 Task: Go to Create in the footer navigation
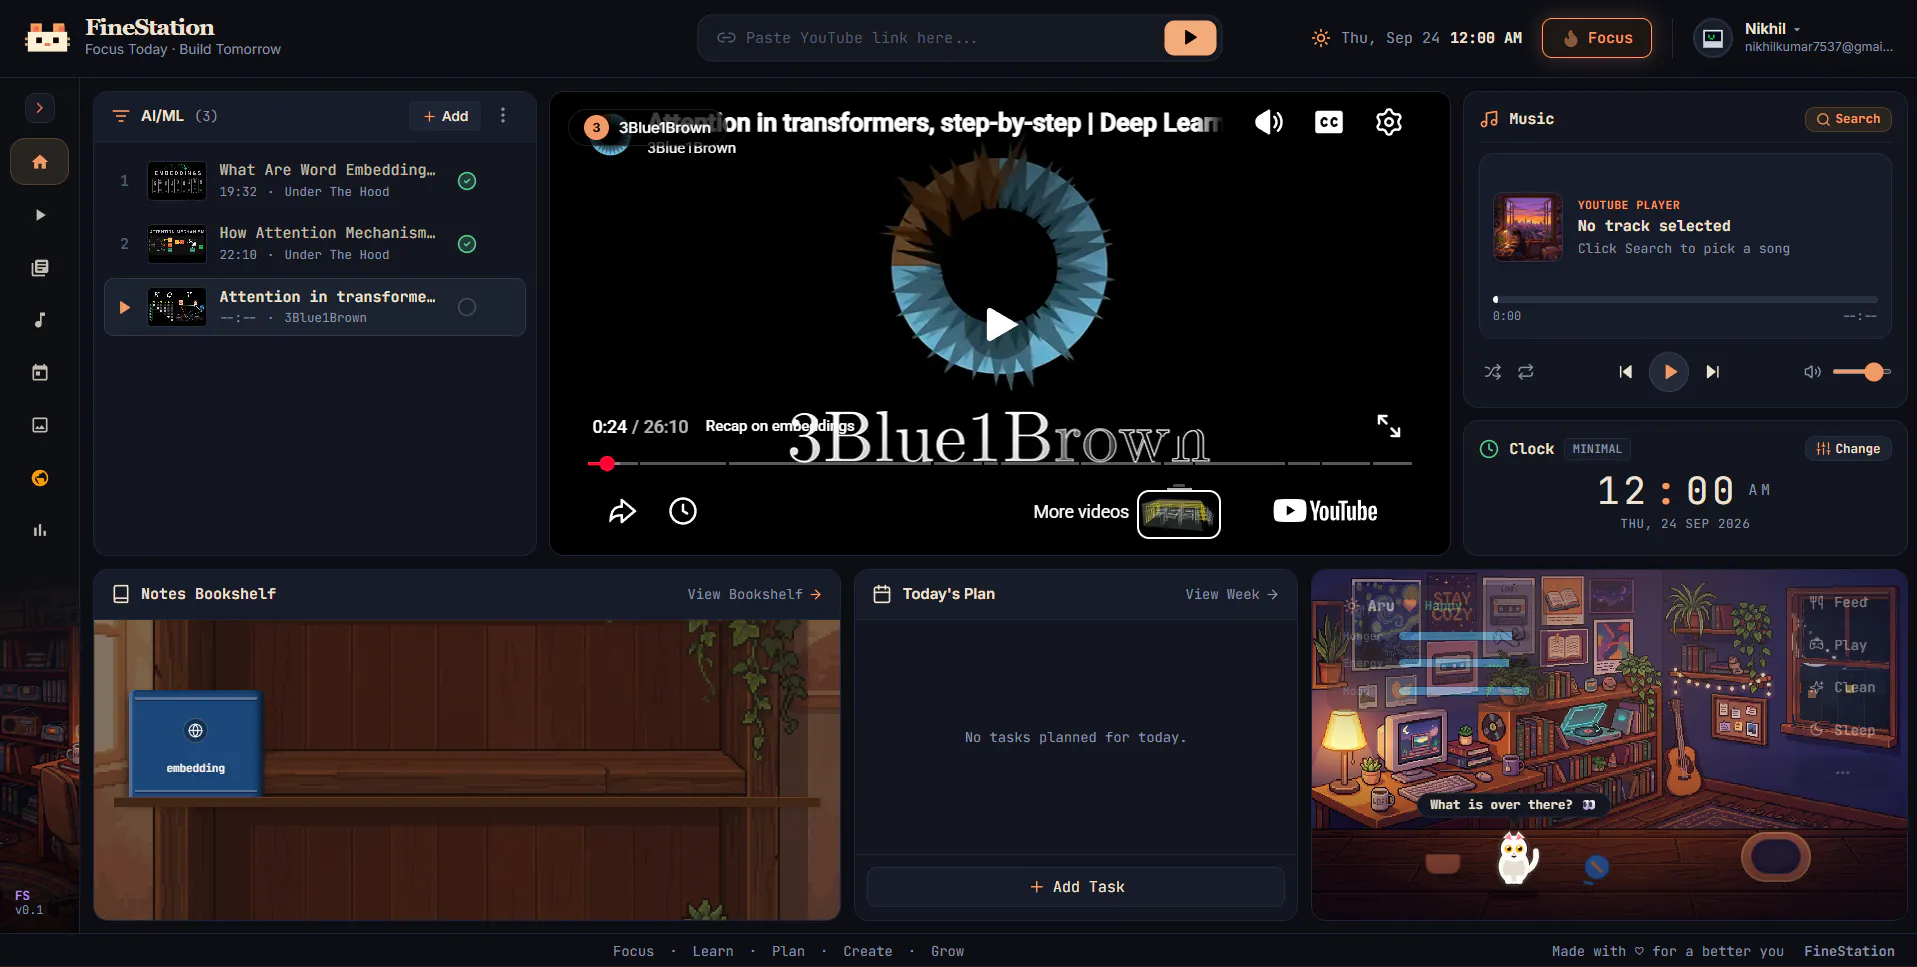point(868,951)
